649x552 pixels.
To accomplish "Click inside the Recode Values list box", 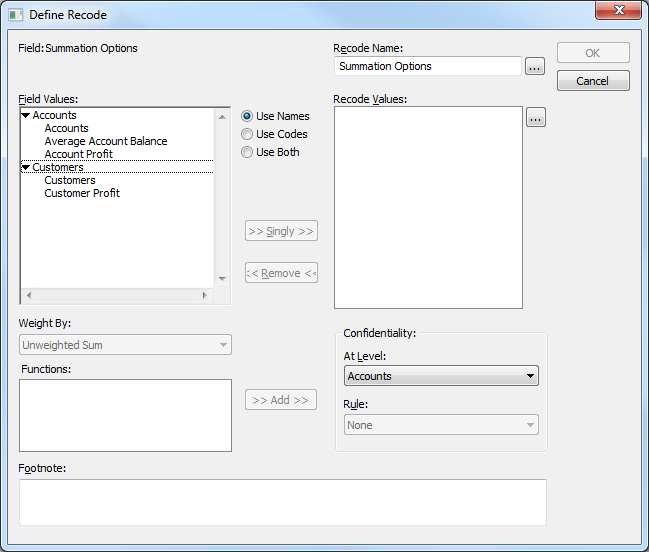I will point(428,207).
